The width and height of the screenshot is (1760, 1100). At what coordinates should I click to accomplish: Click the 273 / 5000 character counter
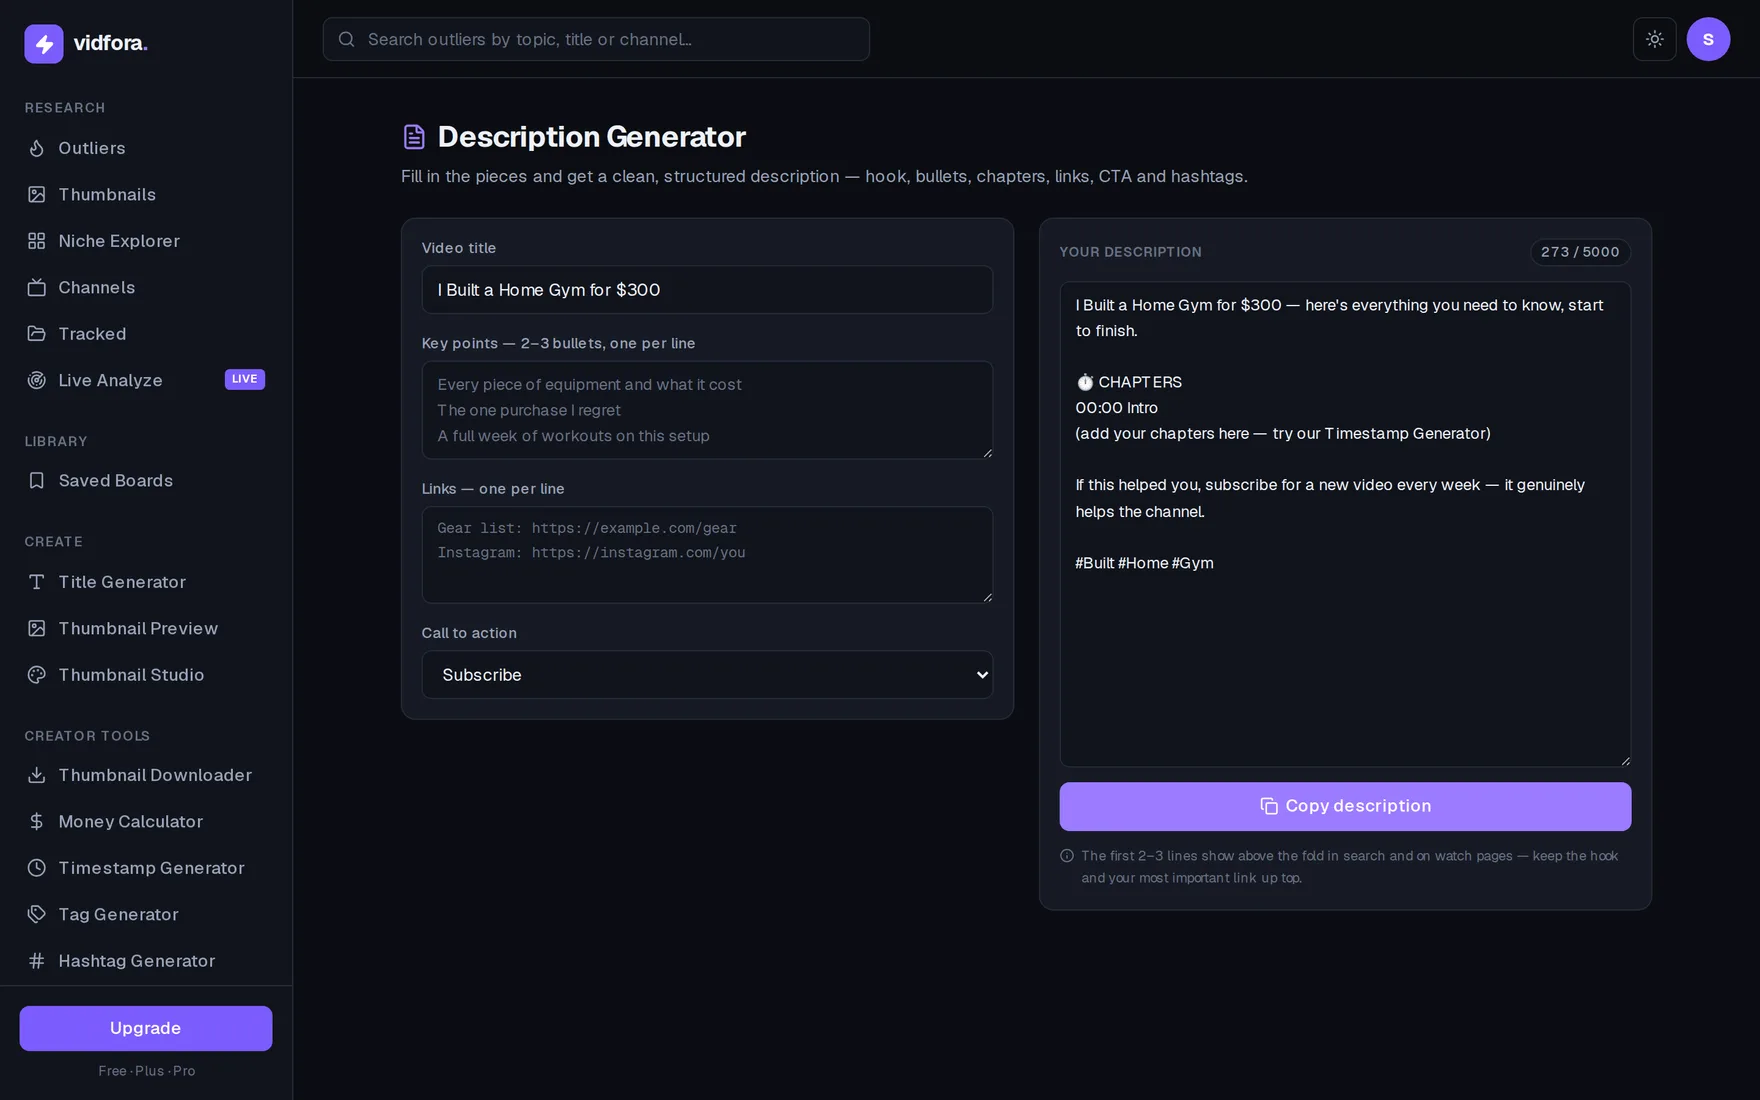tap(1580, 252)
